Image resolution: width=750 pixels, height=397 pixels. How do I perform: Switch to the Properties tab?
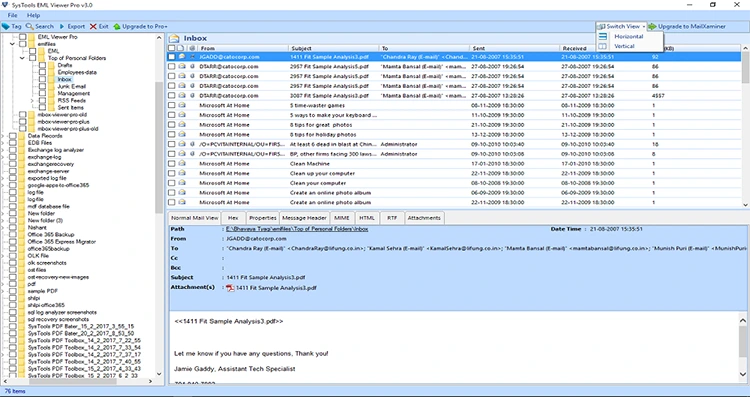263,218
